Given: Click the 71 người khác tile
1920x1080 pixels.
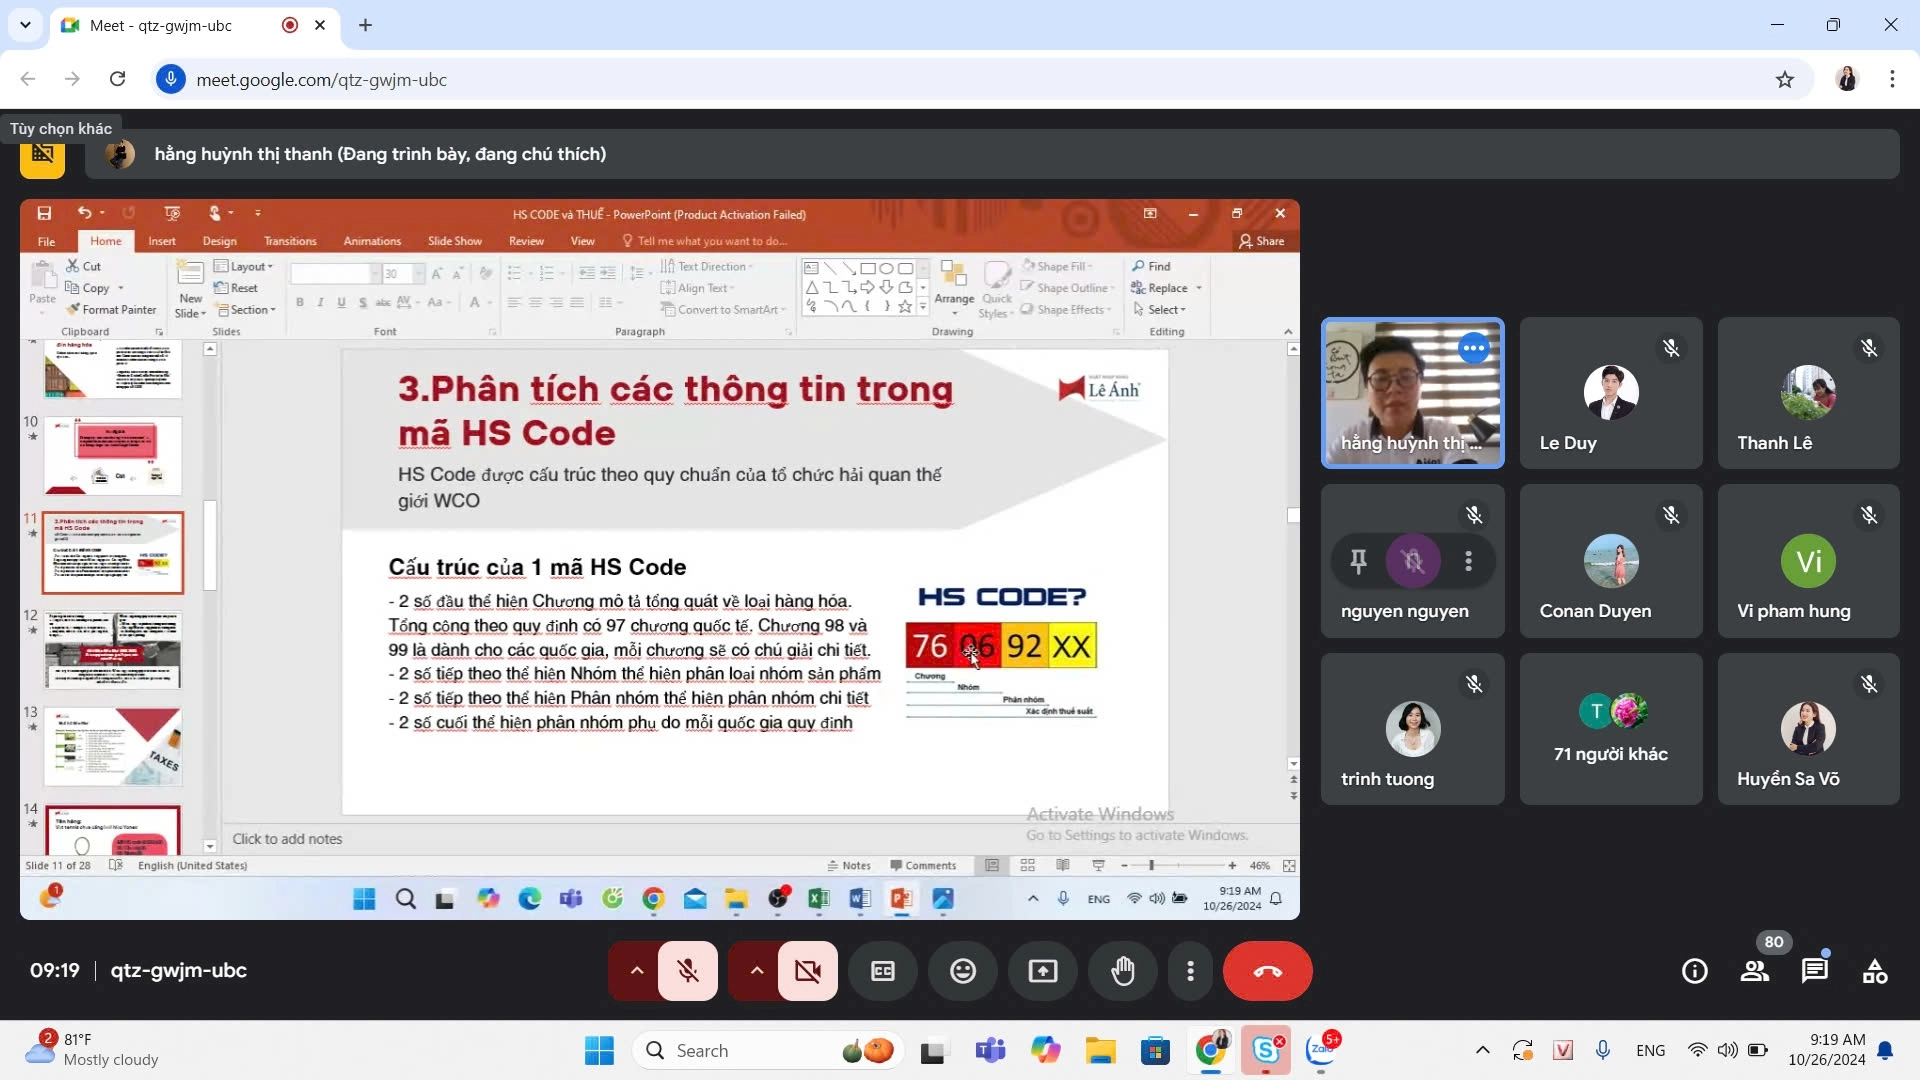Looking at the screenshot, I should (x=1610, y=729).
